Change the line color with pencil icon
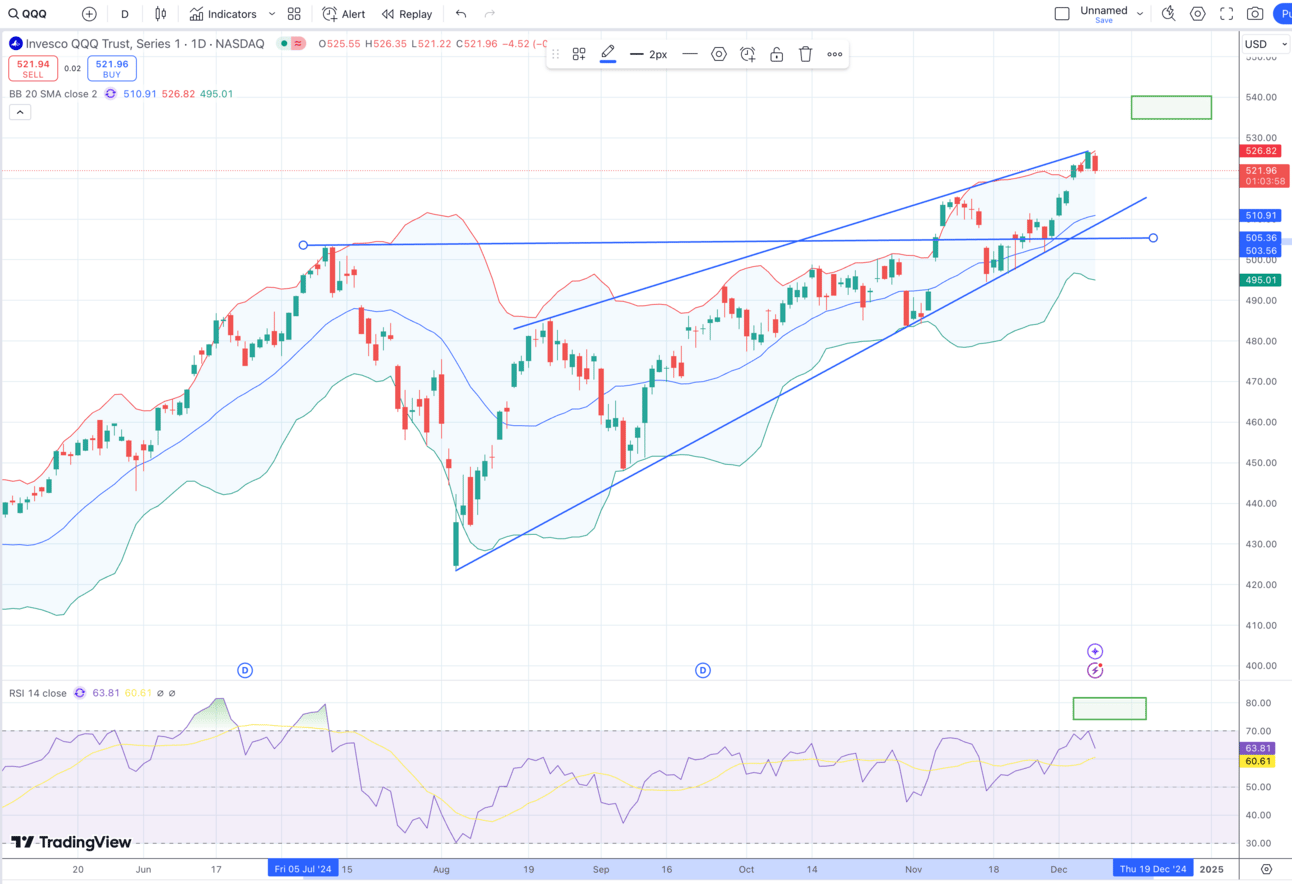Screen dimensions: 1292x884 click(608, 54)
